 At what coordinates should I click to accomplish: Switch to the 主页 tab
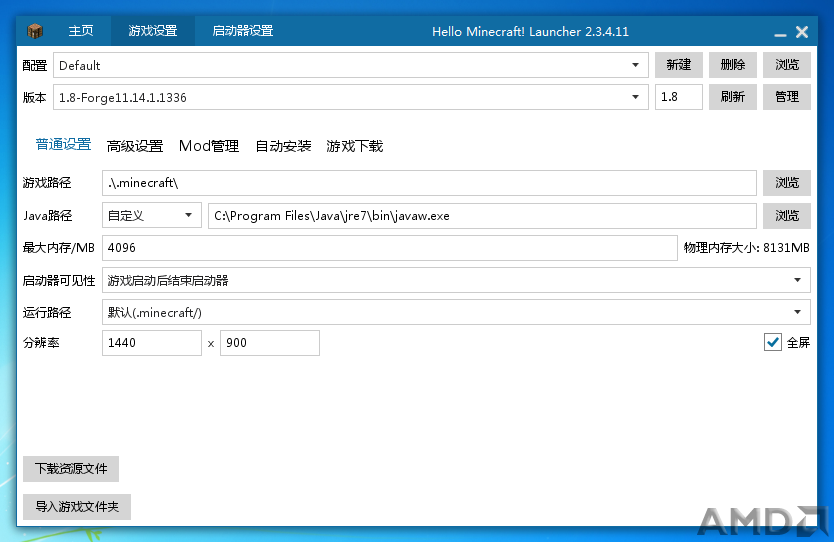click(81, 31)
